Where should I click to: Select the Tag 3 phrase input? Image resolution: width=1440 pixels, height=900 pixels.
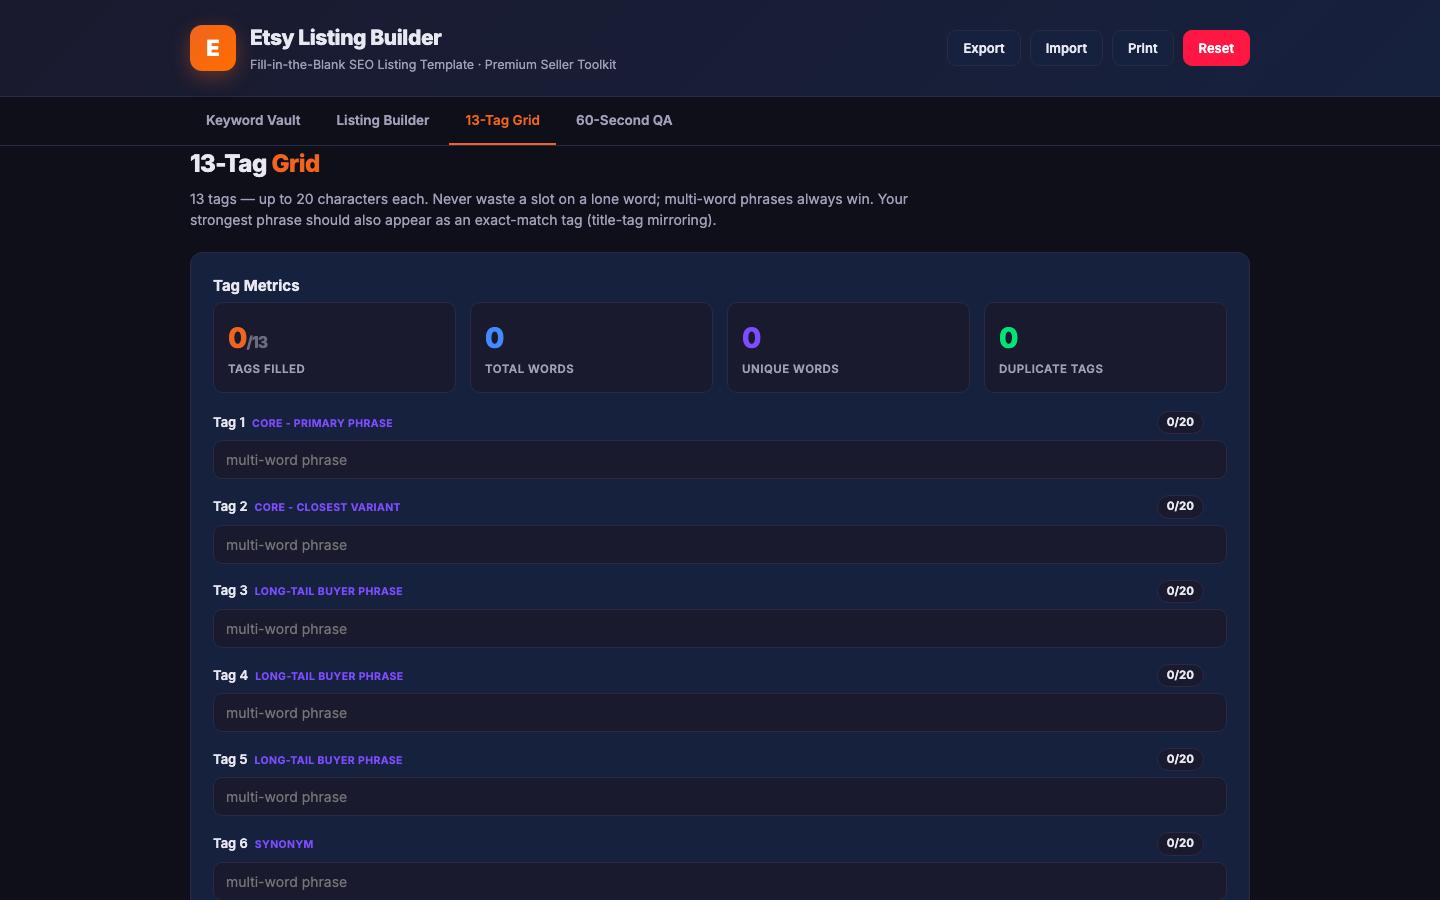(720, 629)
